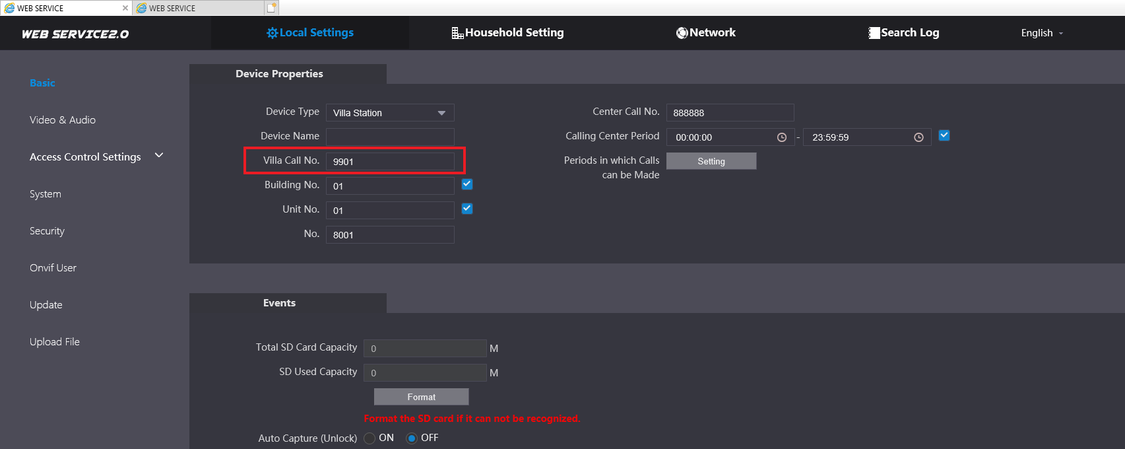Open the Device Type dropdown
1125x449 pixels.
tap(441, 113)
